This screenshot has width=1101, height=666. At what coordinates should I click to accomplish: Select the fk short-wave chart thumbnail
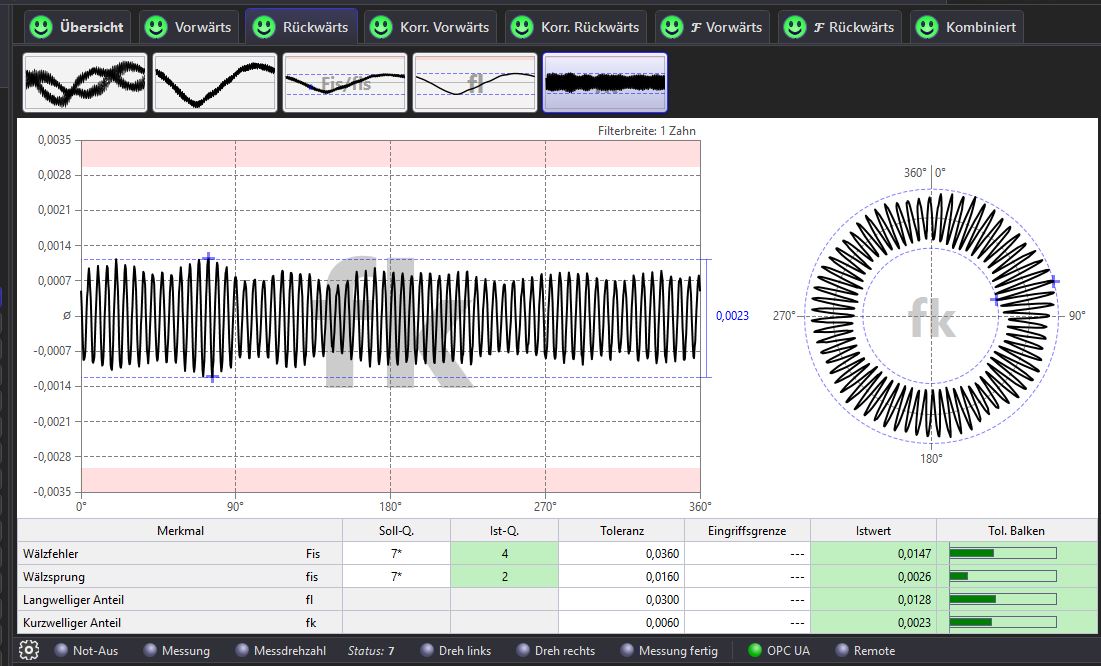(604, 82)
